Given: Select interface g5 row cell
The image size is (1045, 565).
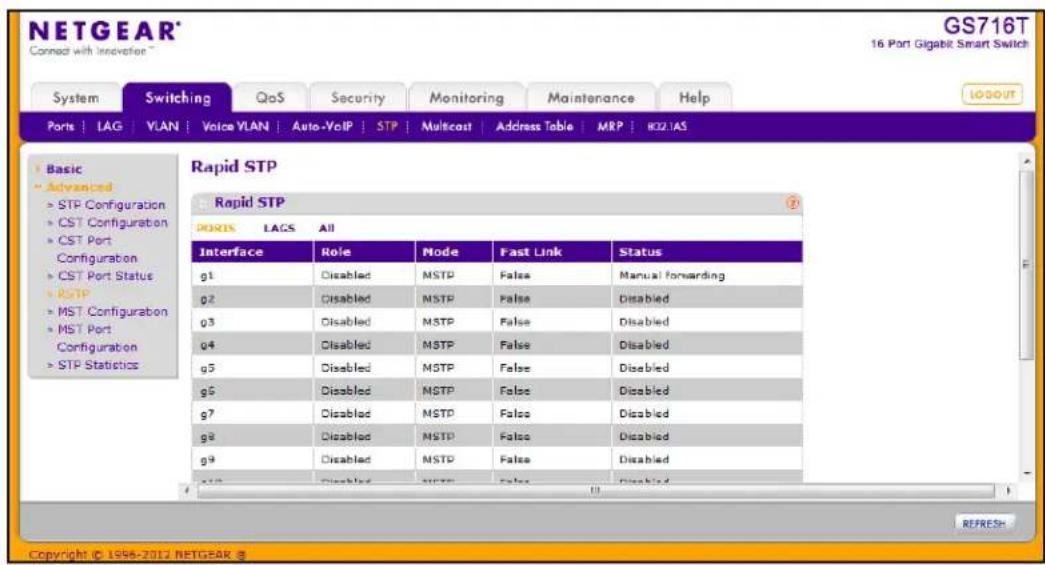Looking at the screenshot, I should (x=253, y=367).
